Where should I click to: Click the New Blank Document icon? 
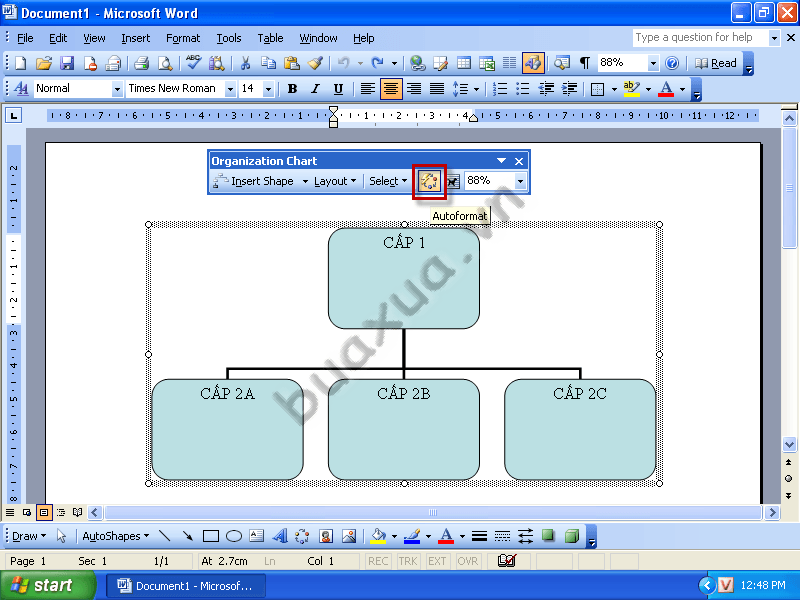coord(21,63)
